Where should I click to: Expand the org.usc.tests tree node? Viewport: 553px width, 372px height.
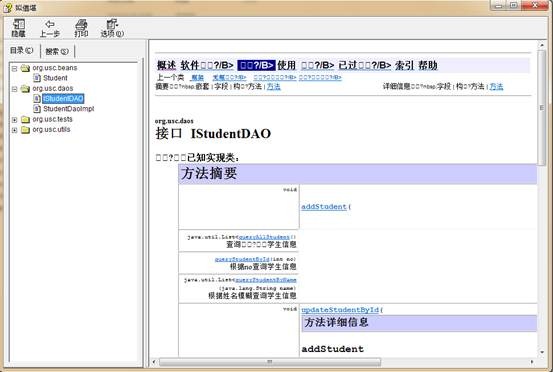click(14, 120)
